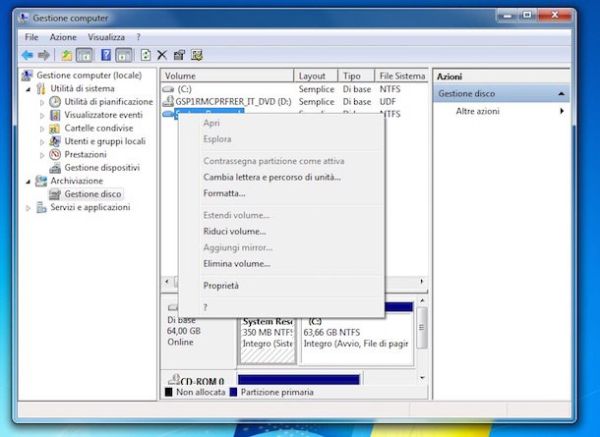This screenshot has height=437, width=600.
Task: Click the Back arrow toolbar icon
Action: click(28, 54)
